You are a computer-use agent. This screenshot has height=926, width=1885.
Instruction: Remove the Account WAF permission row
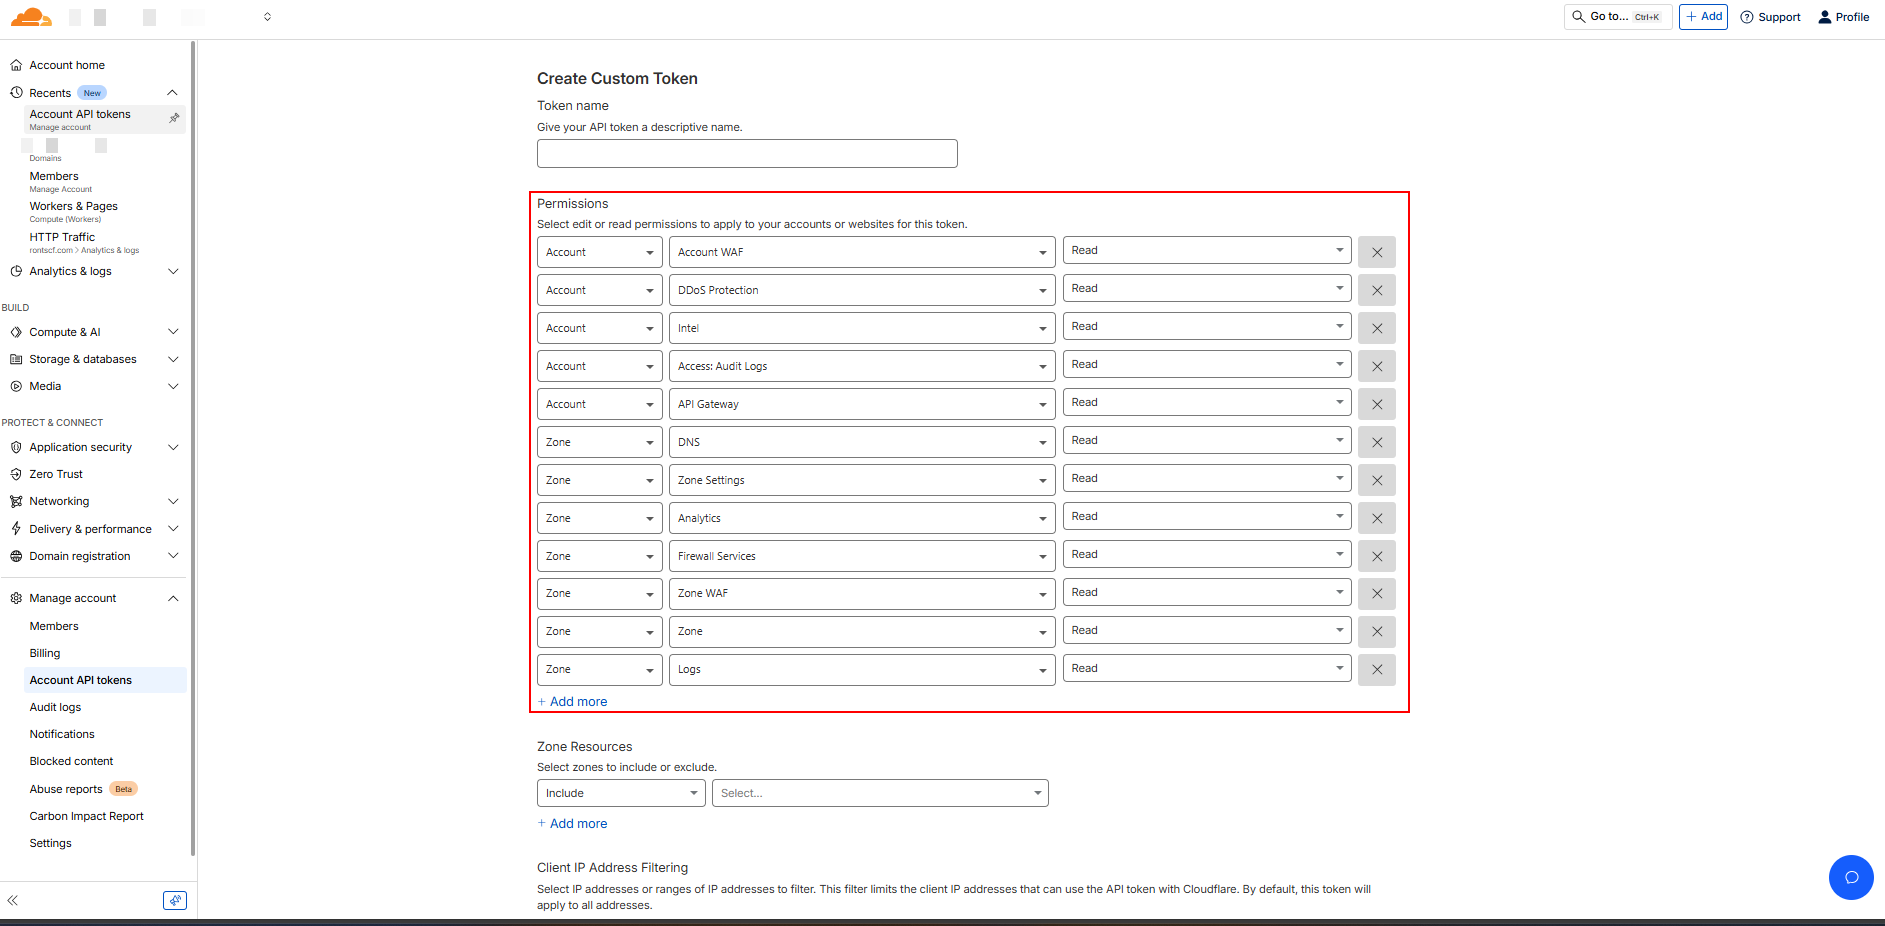[1376, 252]
